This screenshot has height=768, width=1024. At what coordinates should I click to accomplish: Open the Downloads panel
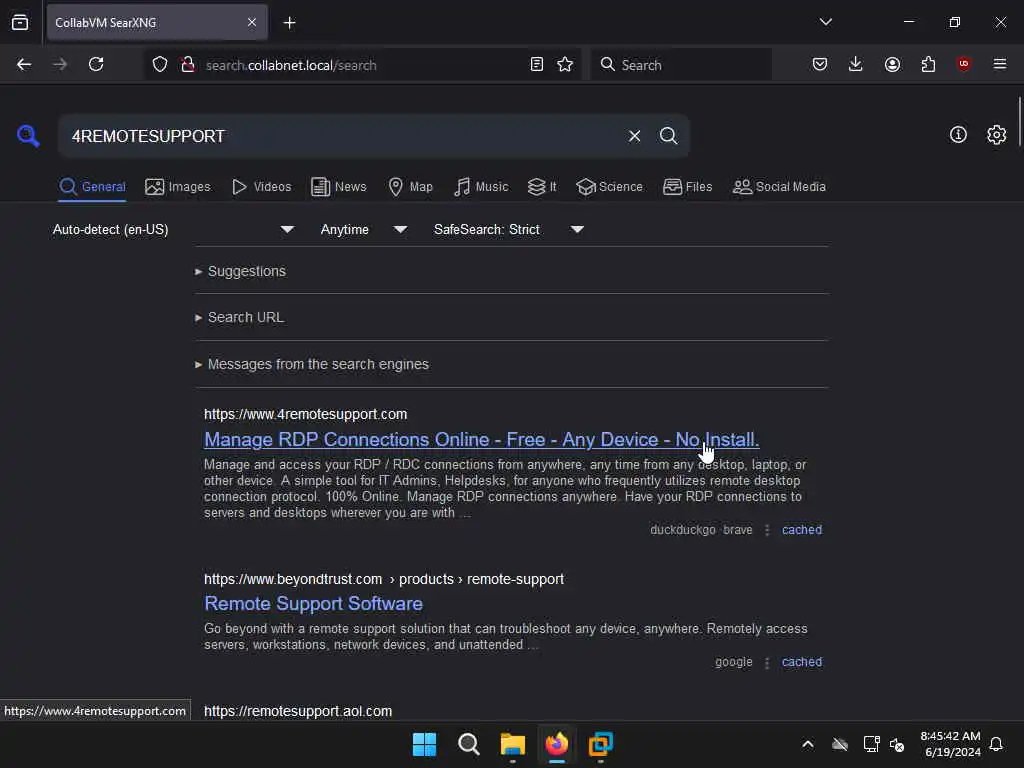tap(856, 64)
